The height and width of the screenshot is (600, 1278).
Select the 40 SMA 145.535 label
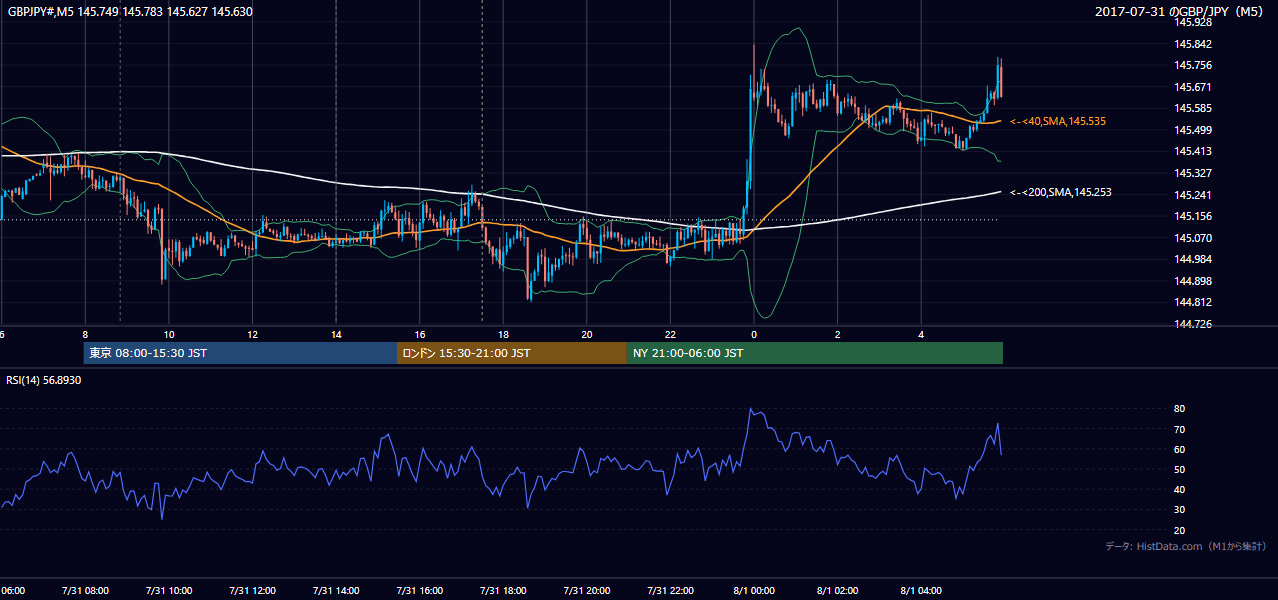point(1058,121)
